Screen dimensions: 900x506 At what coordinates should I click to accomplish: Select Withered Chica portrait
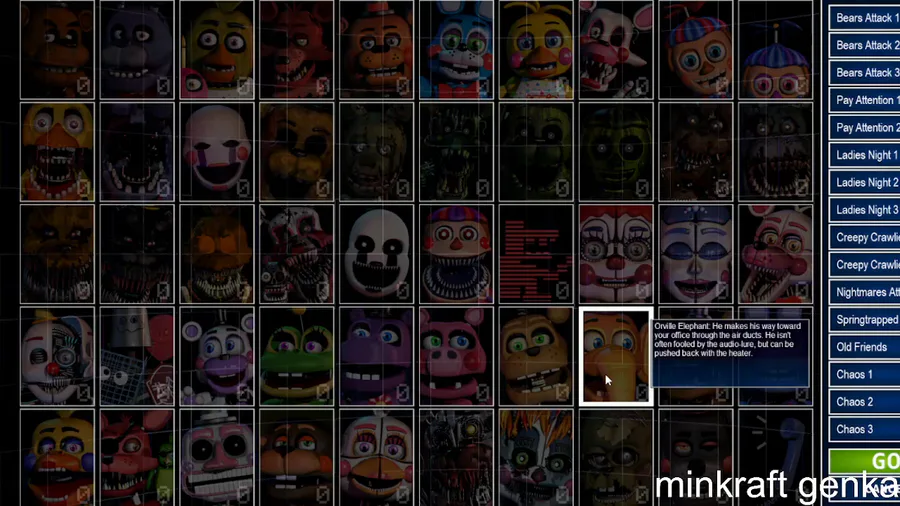[x=57, y=152]
